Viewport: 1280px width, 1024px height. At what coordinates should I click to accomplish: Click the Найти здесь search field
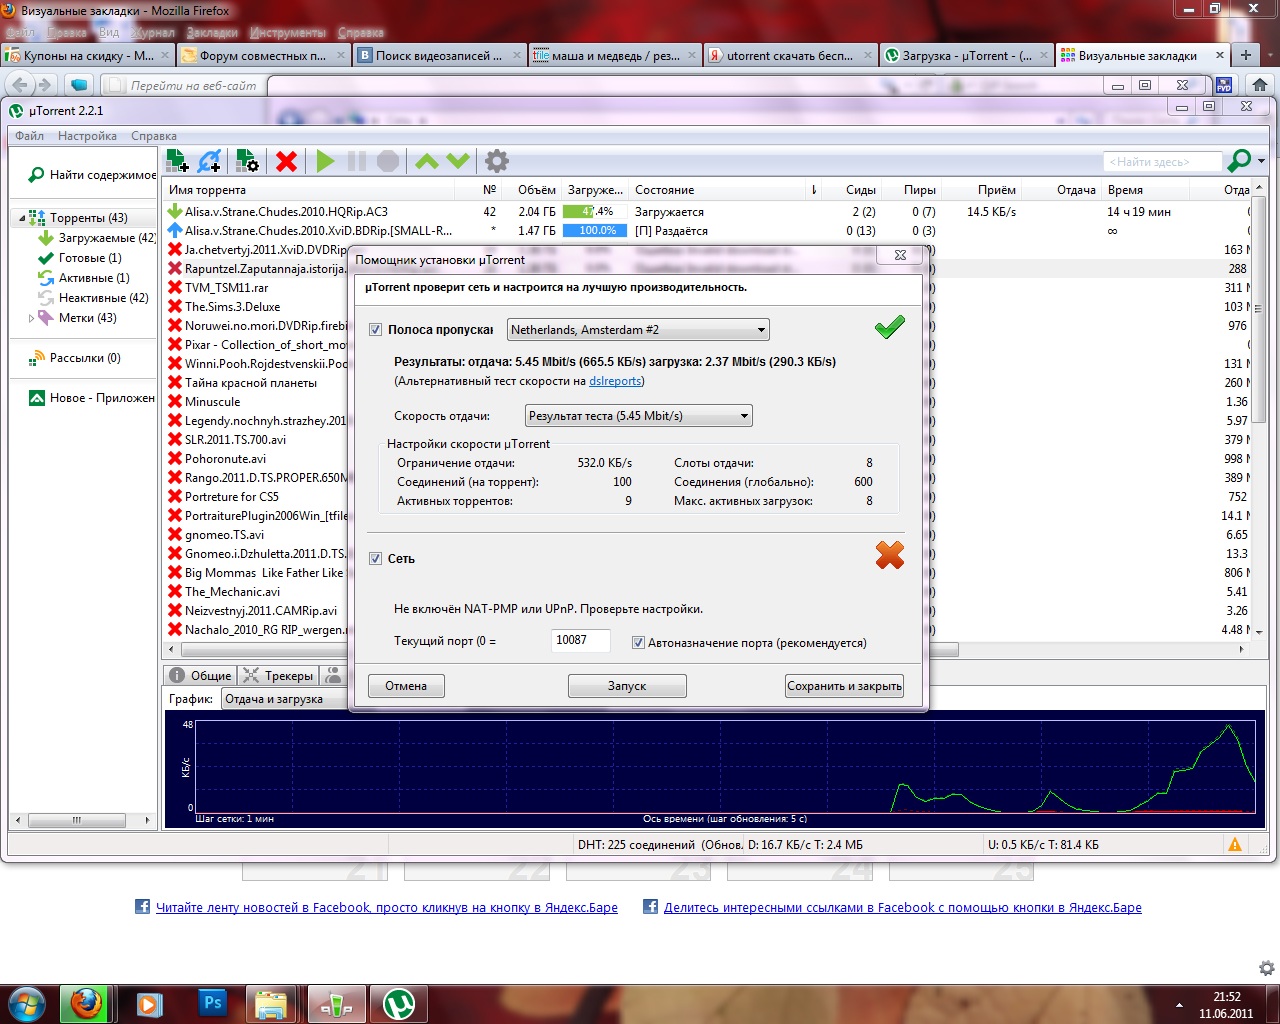pos(1163,162)
